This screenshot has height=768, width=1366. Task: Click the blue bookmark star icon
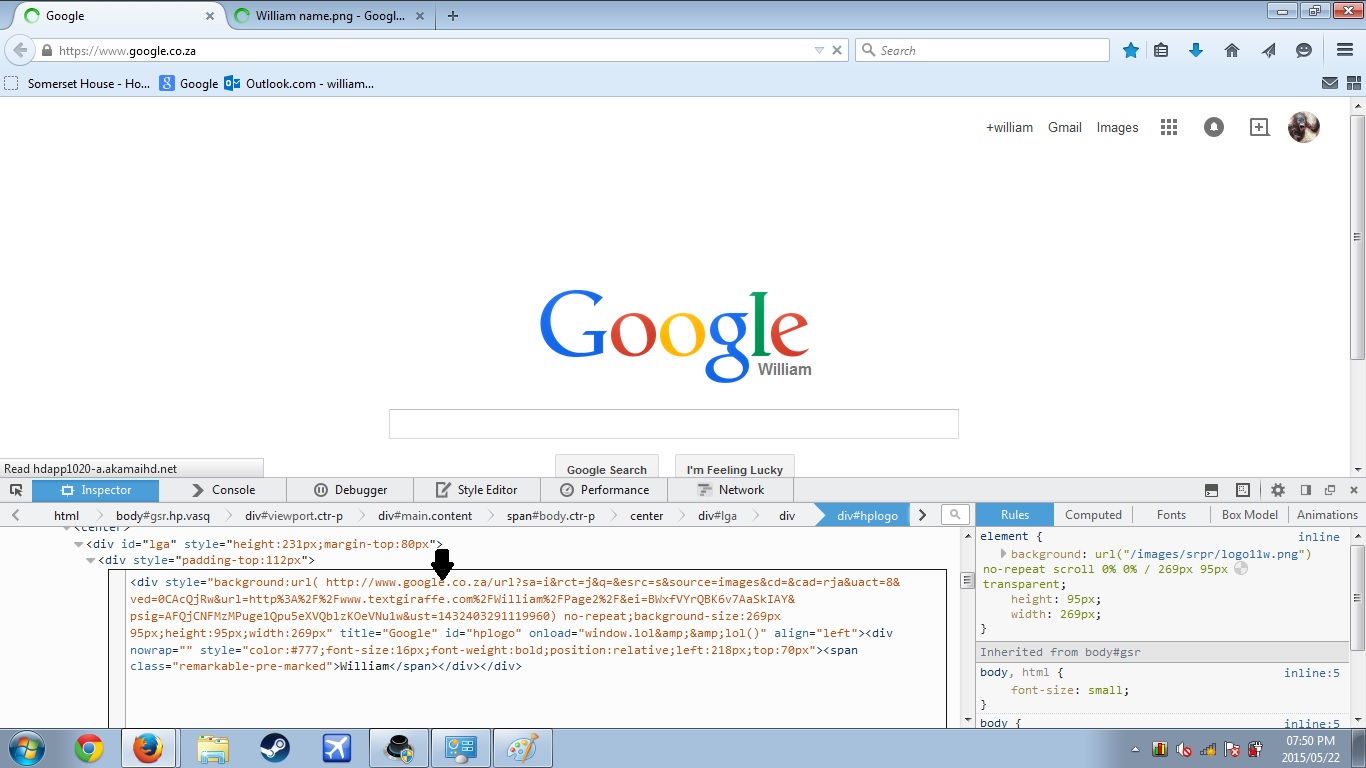1131,50
